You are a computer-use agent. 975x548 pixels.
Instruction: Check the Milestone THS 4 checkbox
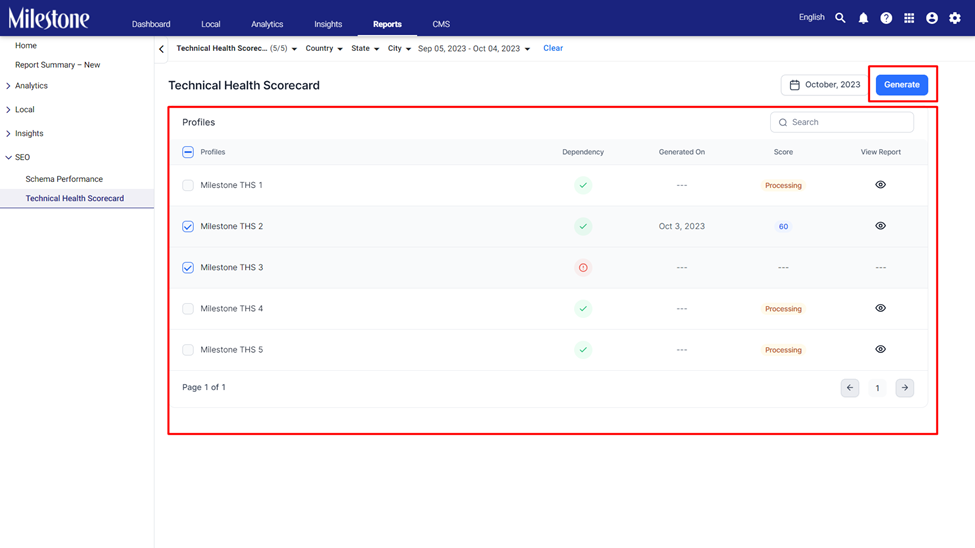coord(188,309)
